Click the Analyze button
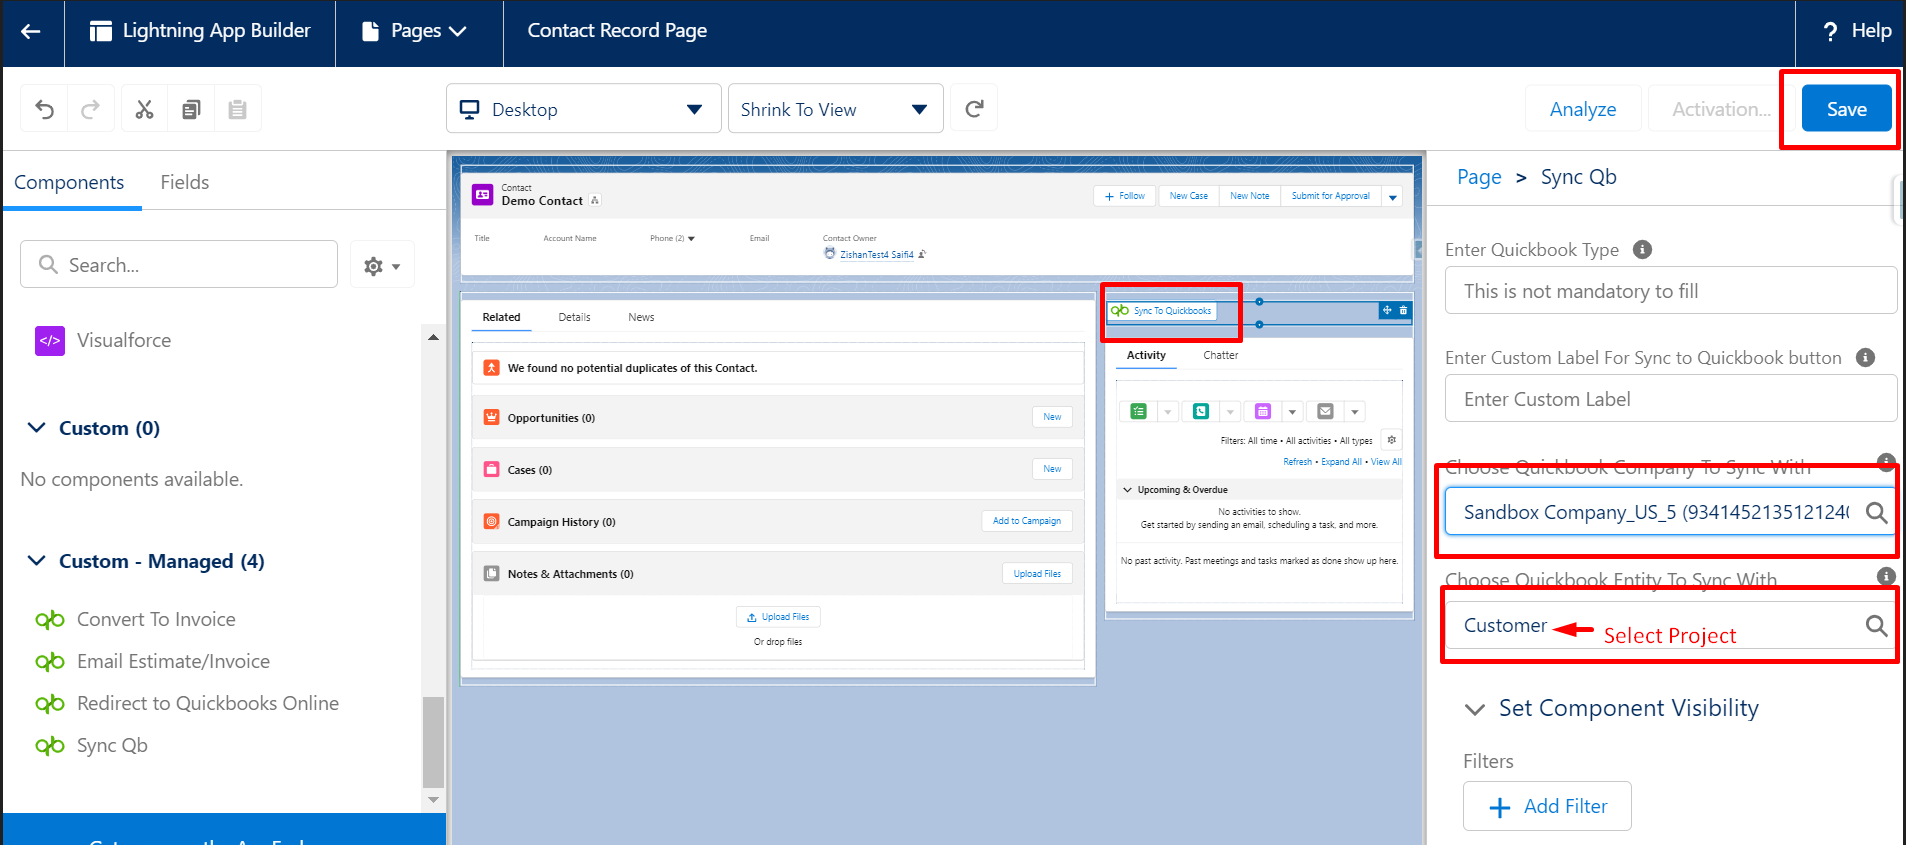The height and width of the screenshot is (845, 1906). click(x=1583, y=109)
